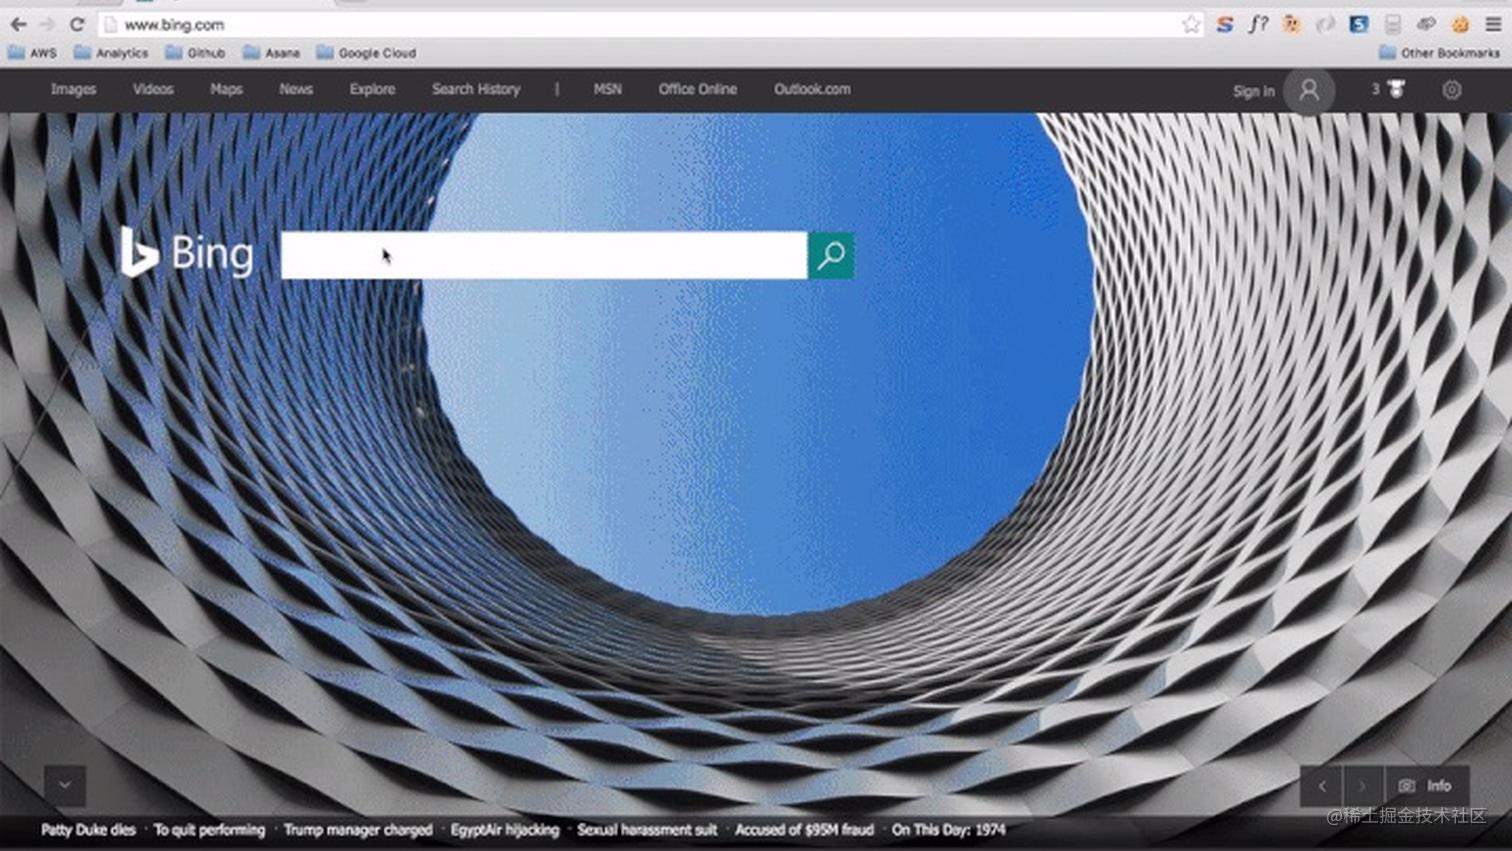
Task: Click the f? extension icon
Action: tap(1259, 24)
